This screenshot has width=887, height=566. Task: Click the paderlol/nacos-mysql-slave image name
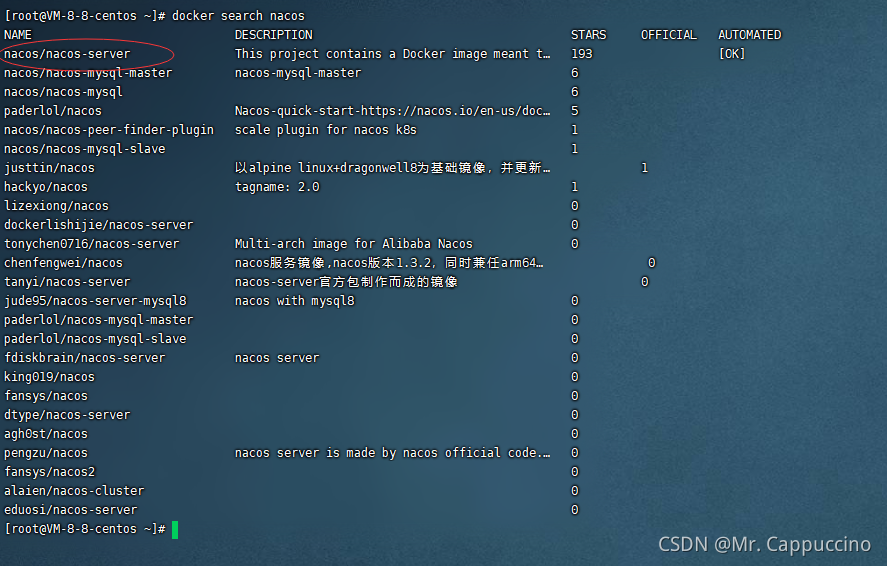96,339
